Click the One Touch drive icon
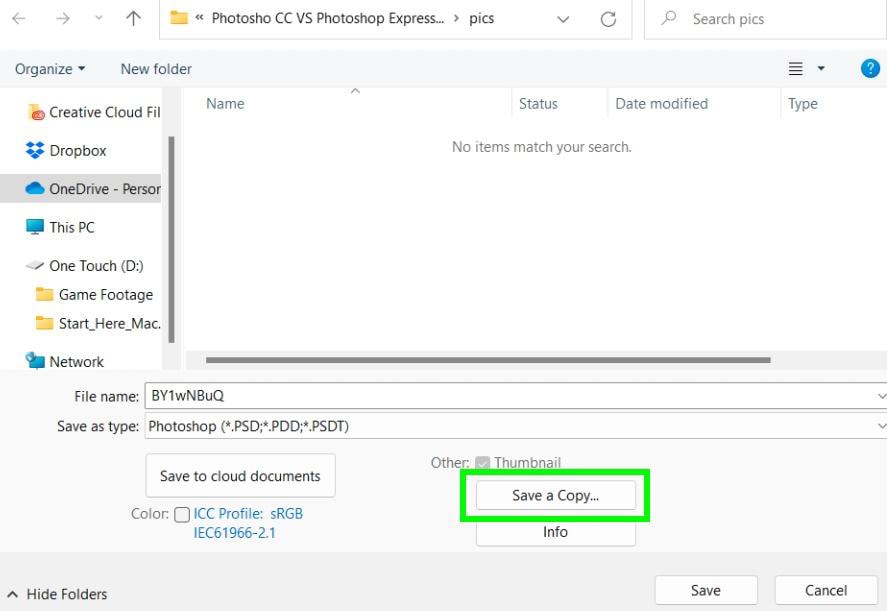Viewport: 887px width, 611px height. (x=35, y=265)
